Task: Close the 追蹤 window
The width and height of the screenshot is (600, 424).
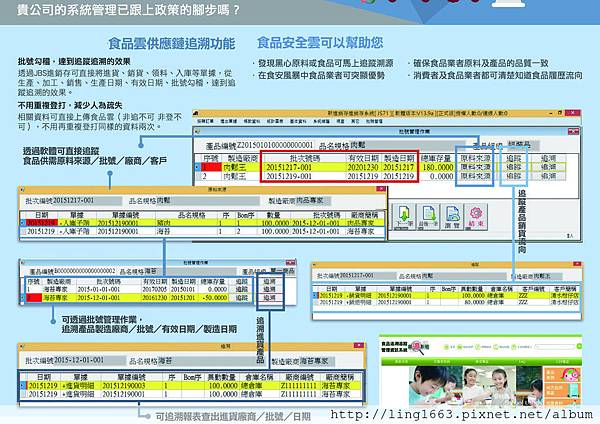Action: point(577,264)
